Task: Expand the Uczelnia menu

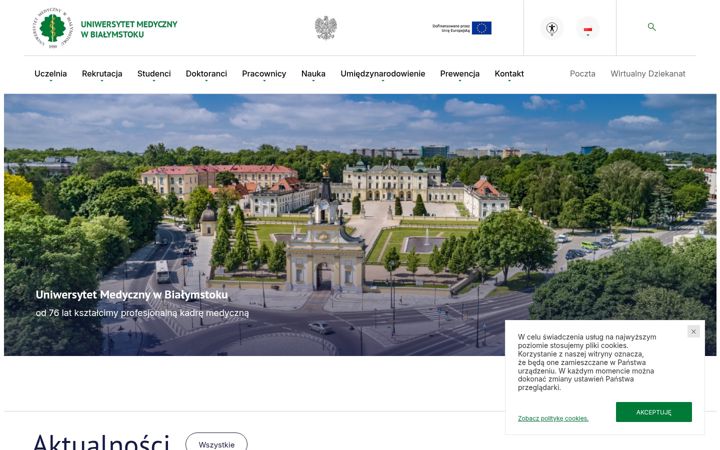Action: coord(51,73)
